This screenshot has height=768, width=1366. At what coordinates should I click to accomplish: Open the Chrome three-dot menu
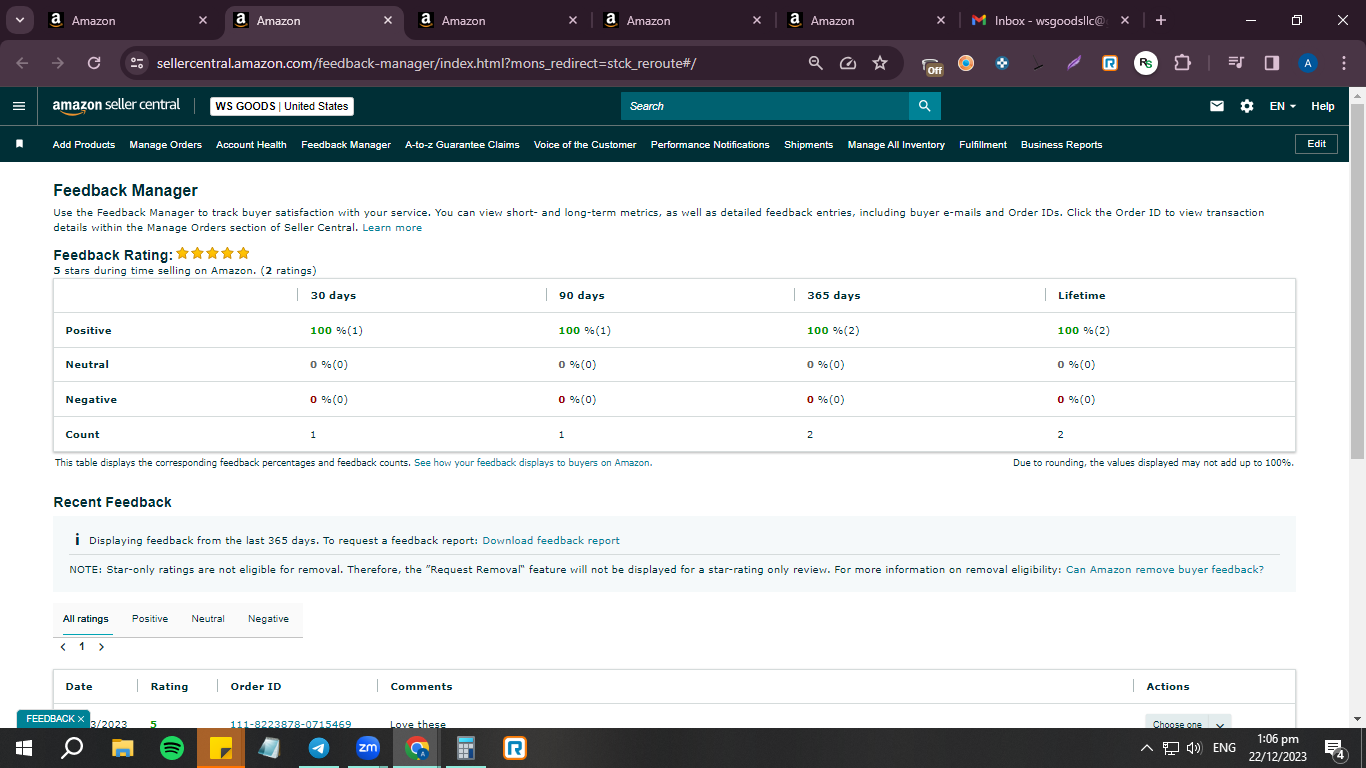(1344, 63)
